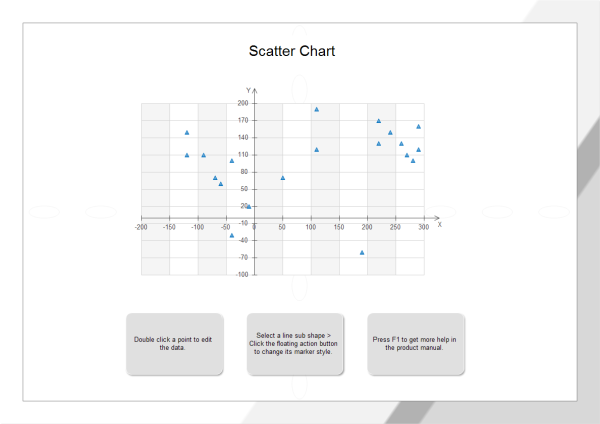Select the triangle marker at X -90, Y 110
This screenshot has width=600, height=424.
203,155
